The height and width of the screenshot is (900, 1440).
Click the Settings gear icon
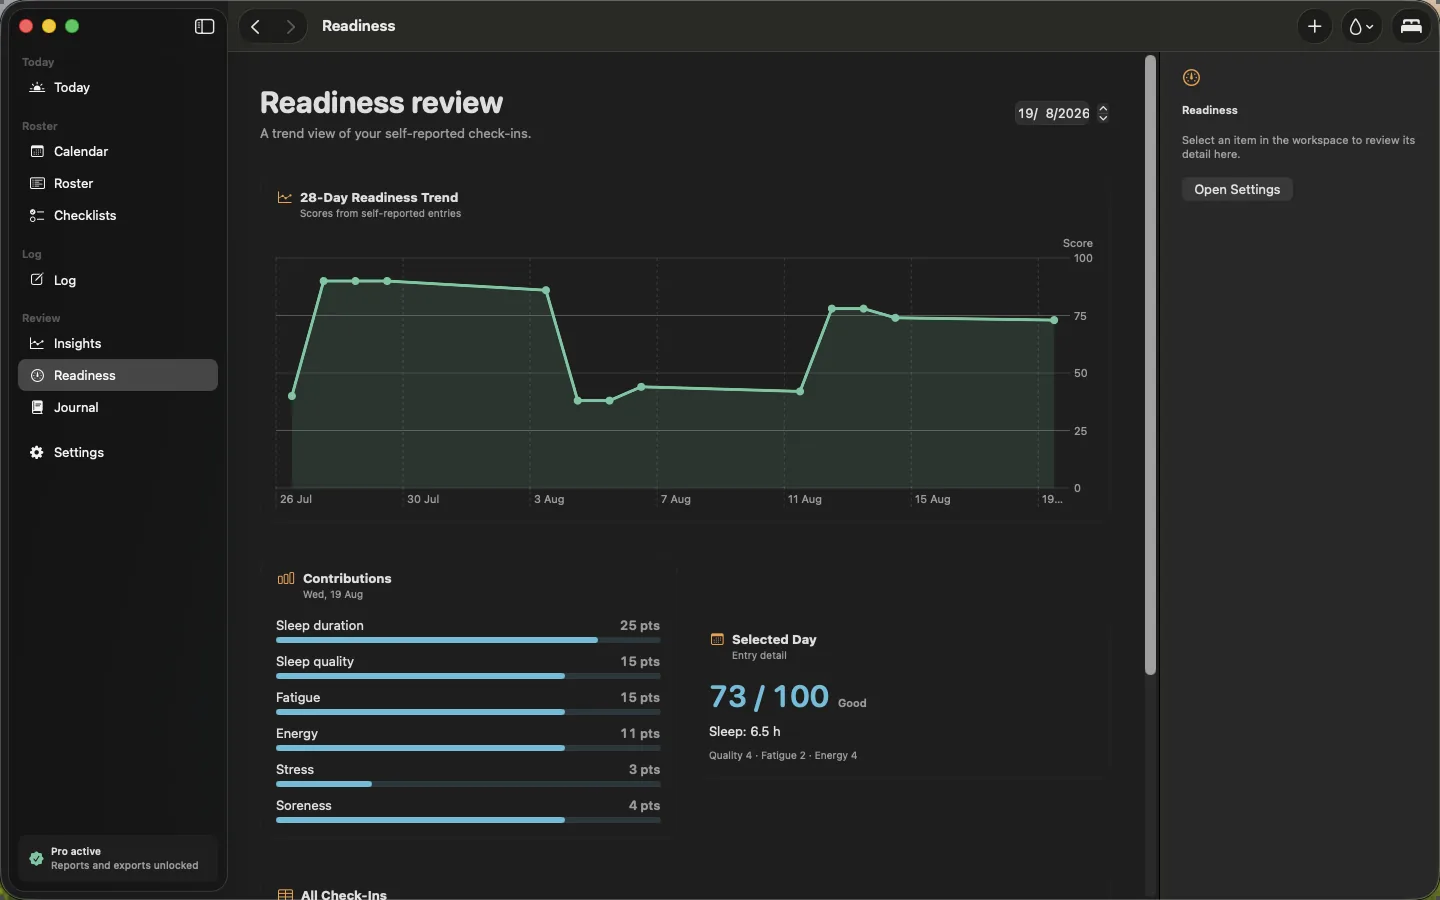(x=37, y=453)
